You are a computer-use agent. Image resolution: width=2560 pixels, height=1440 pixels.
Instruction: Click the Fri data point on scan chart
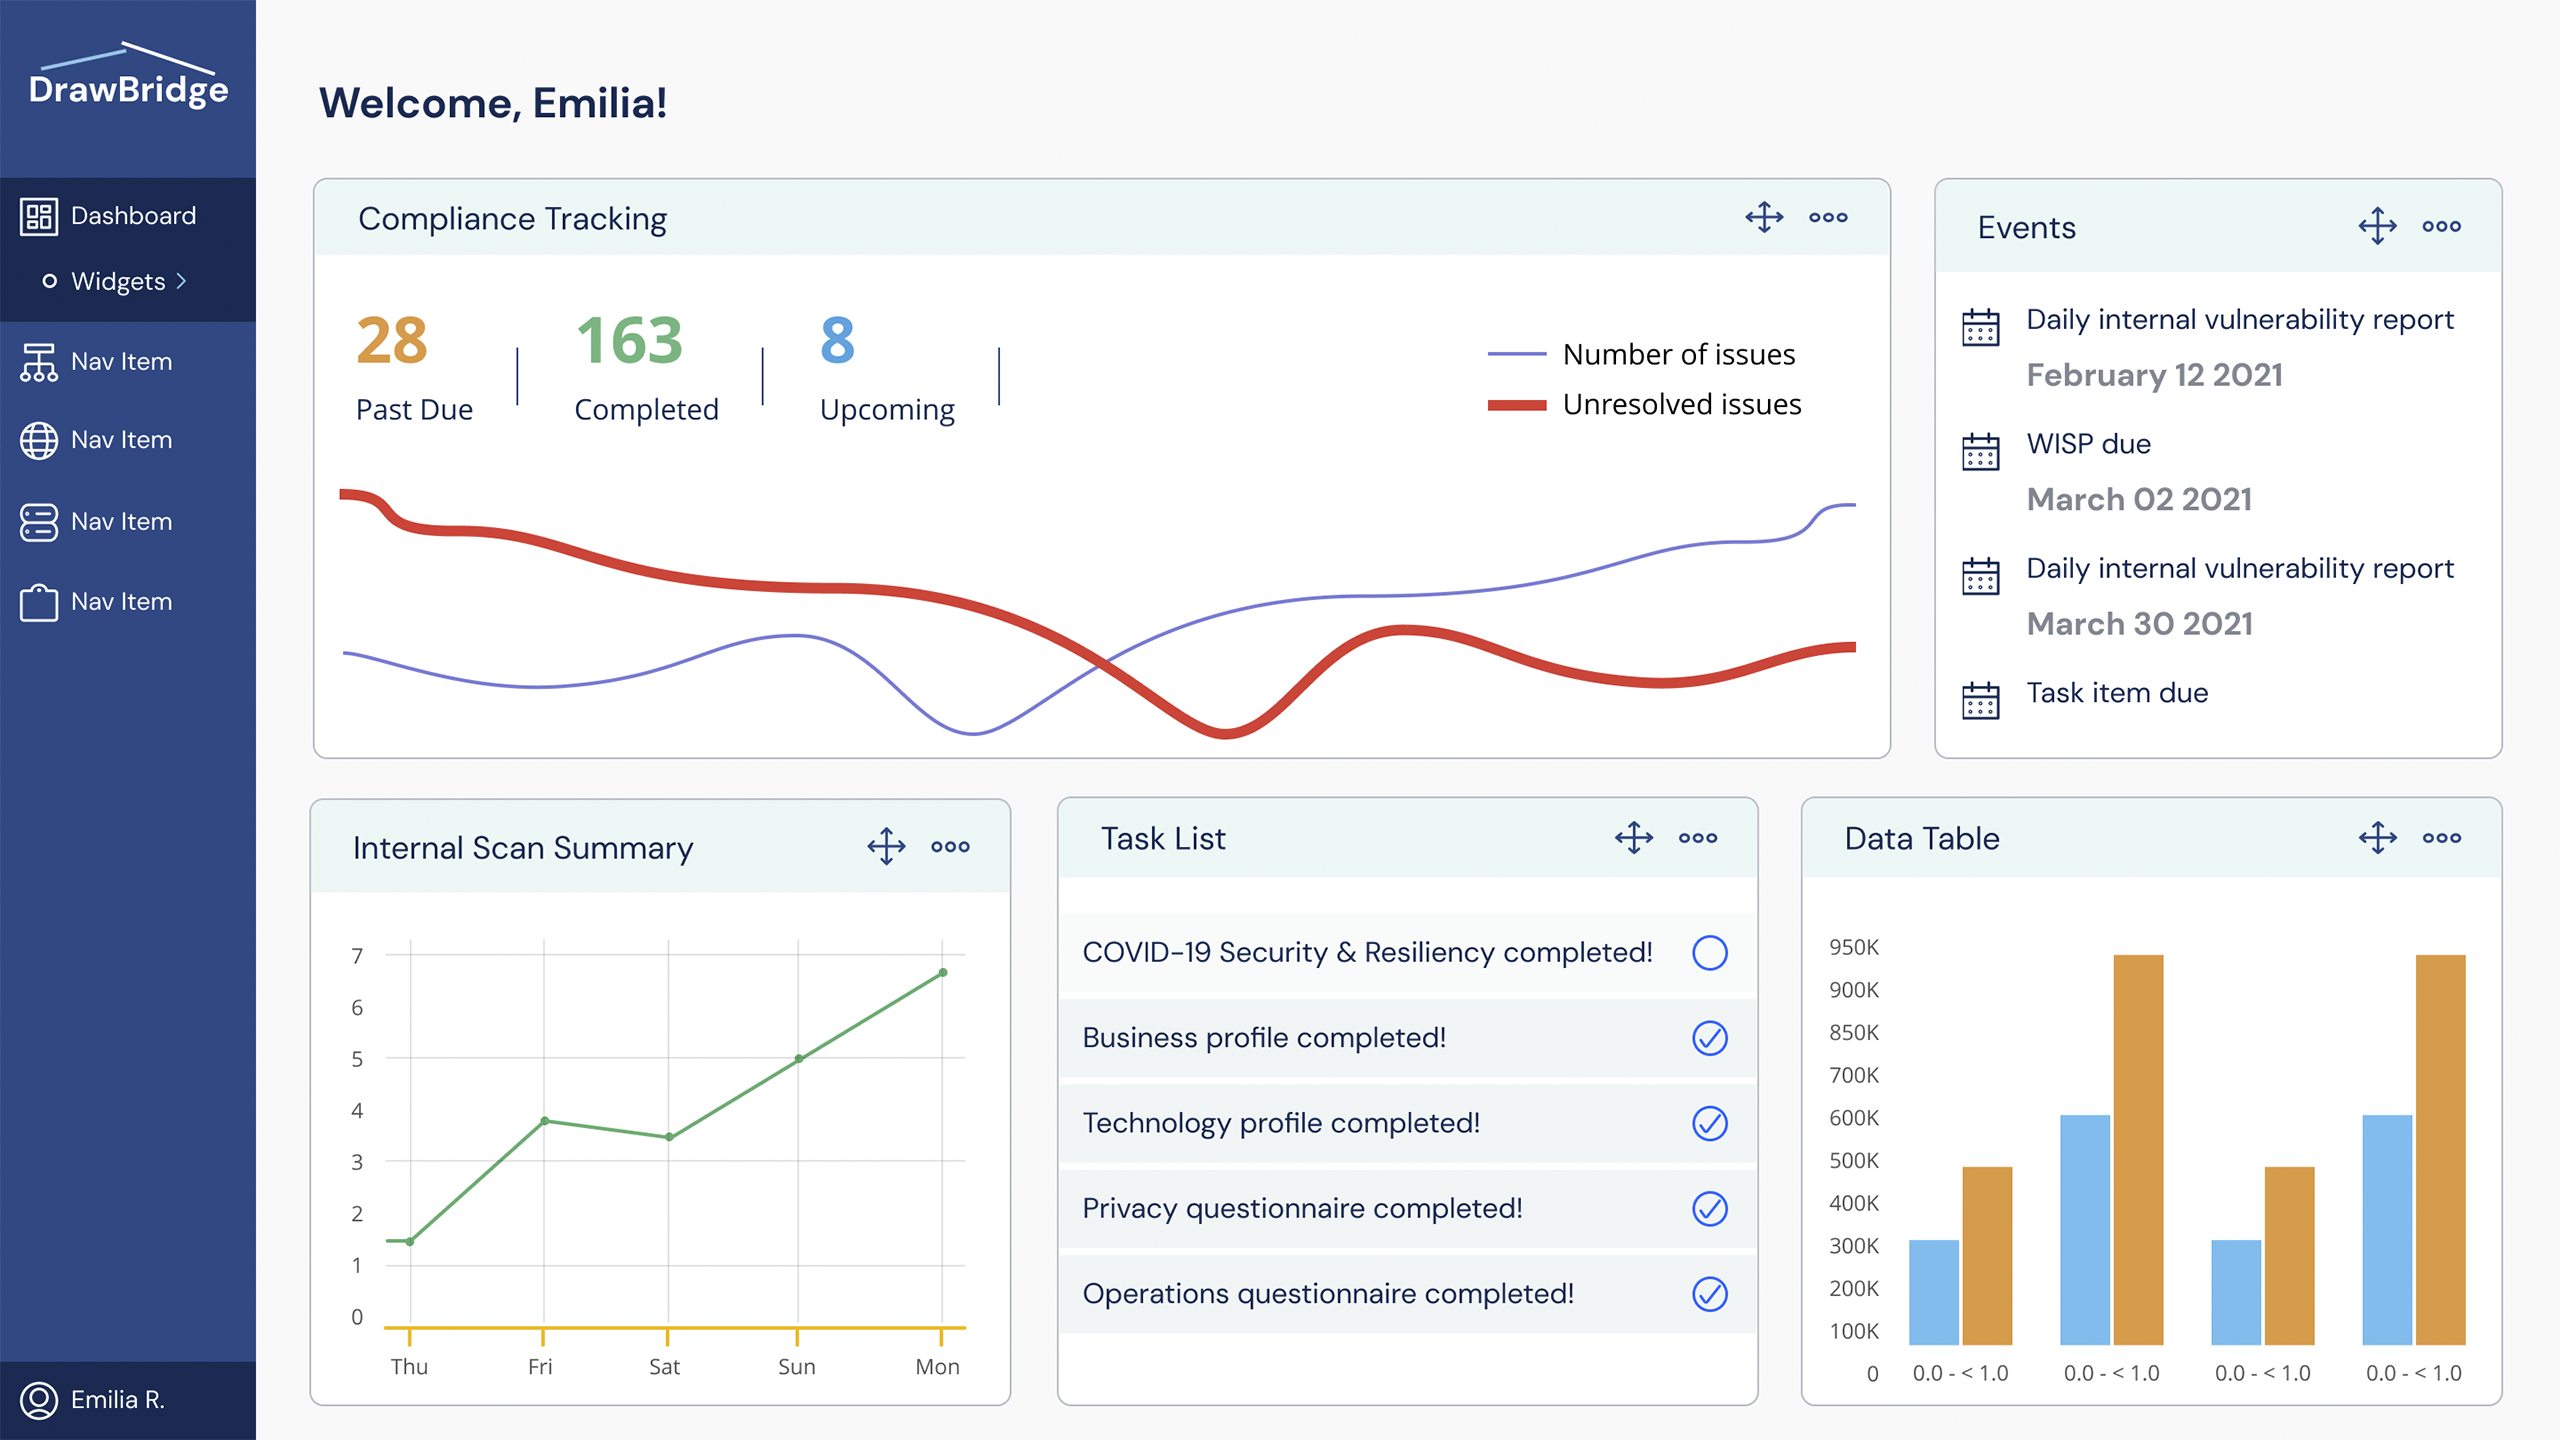pyautogui.click(x=544, y=1121)
